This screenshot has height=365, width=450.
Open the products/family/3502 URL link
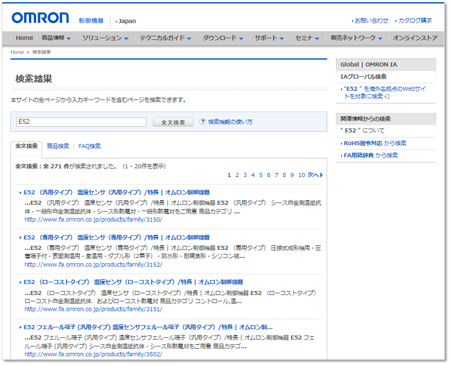pos(93,354)
